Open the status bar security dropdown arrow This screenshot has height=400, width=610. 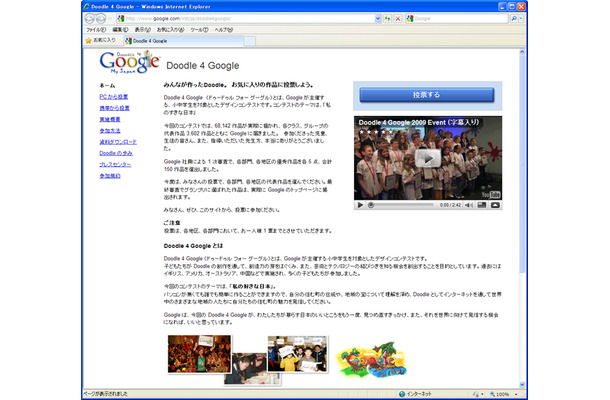tap(482, 394)
